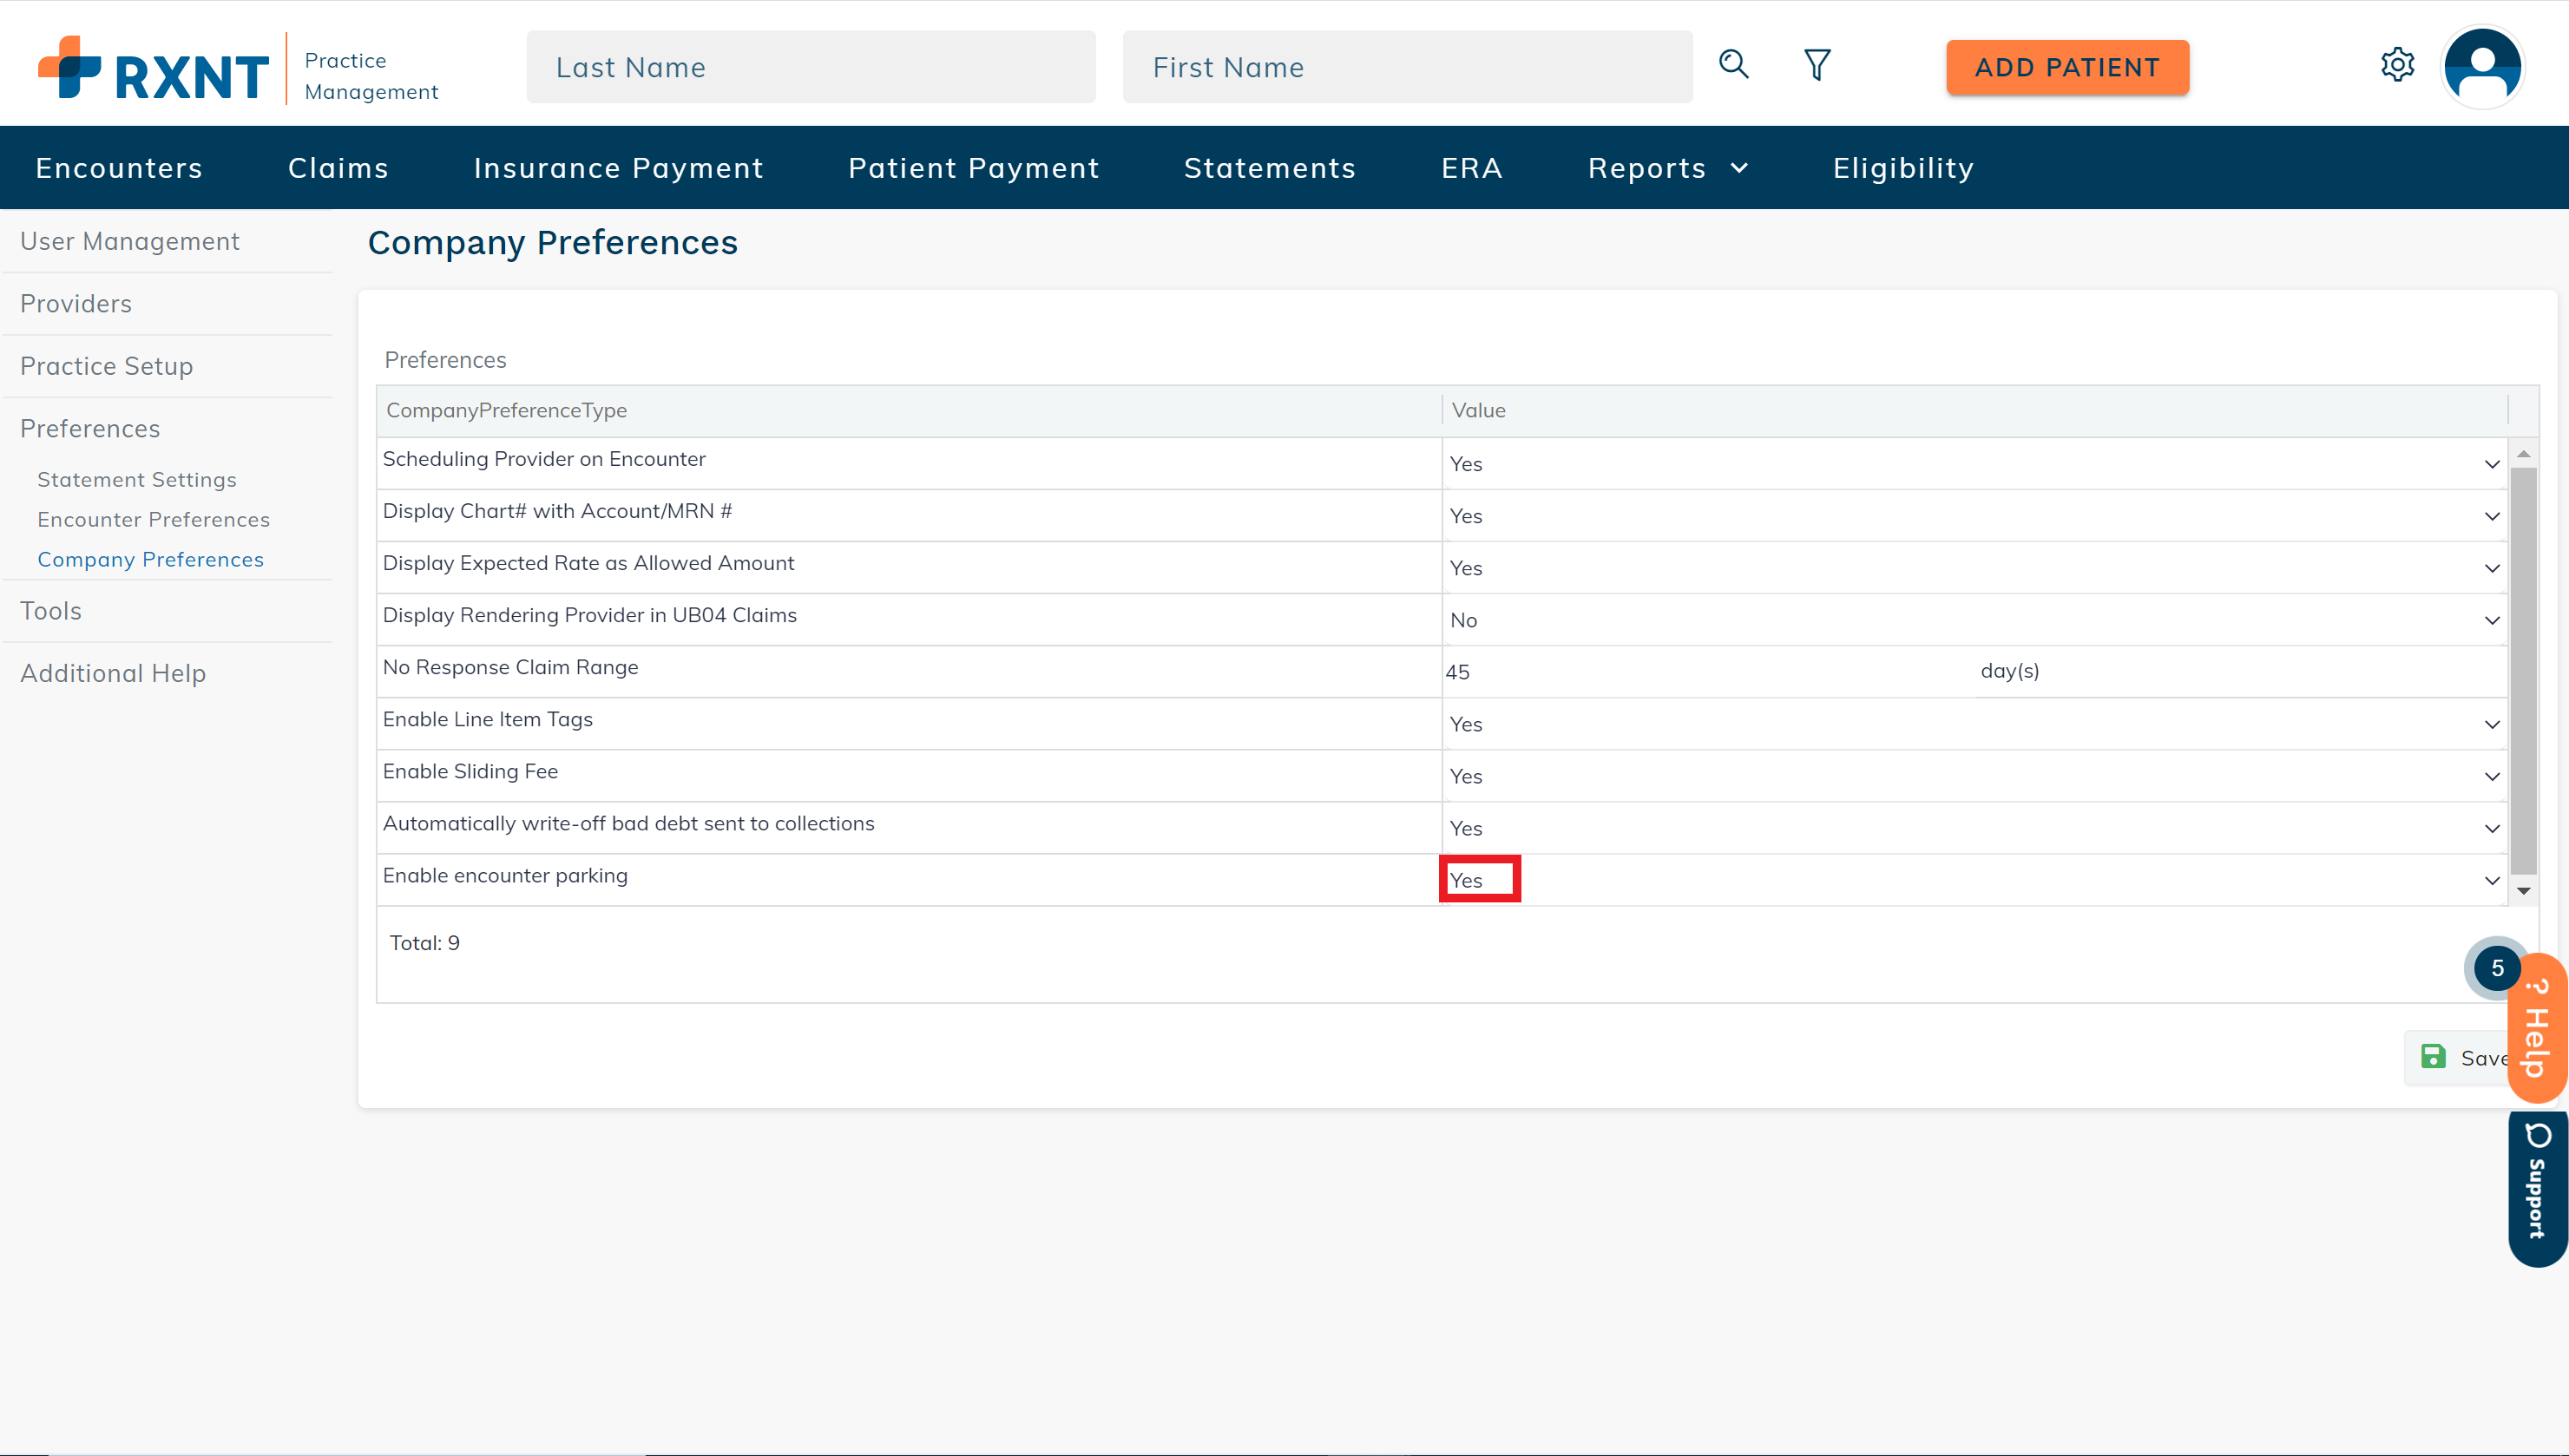Screen dimensions: 2569x1456
Task: Click the notification badge showing 5
Action: [2497, 967]
